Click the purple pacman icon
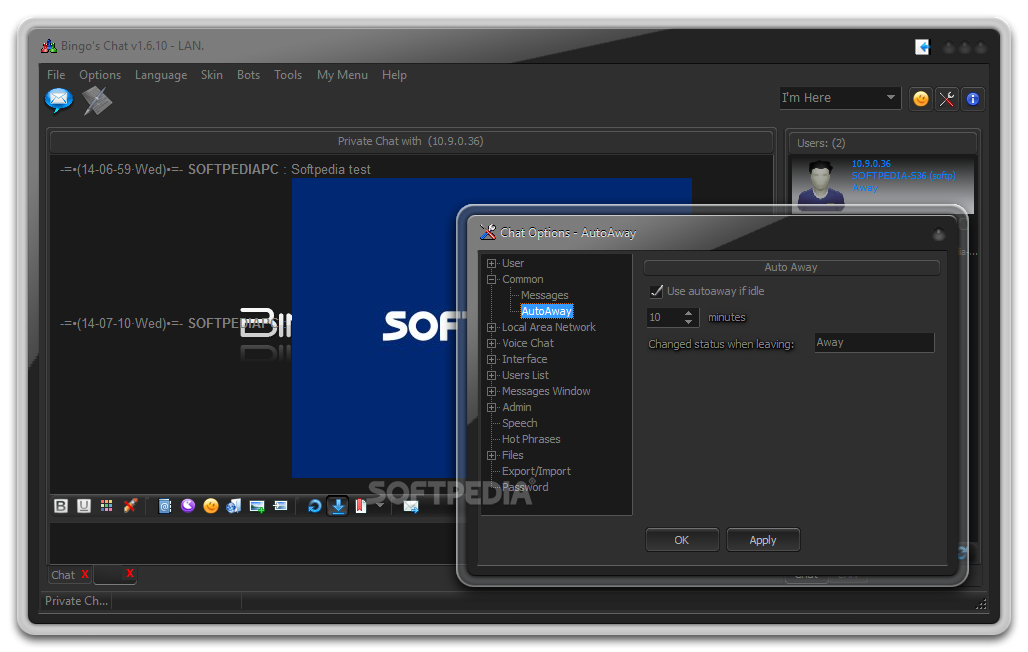1028x652 pixels. point(188,506)
